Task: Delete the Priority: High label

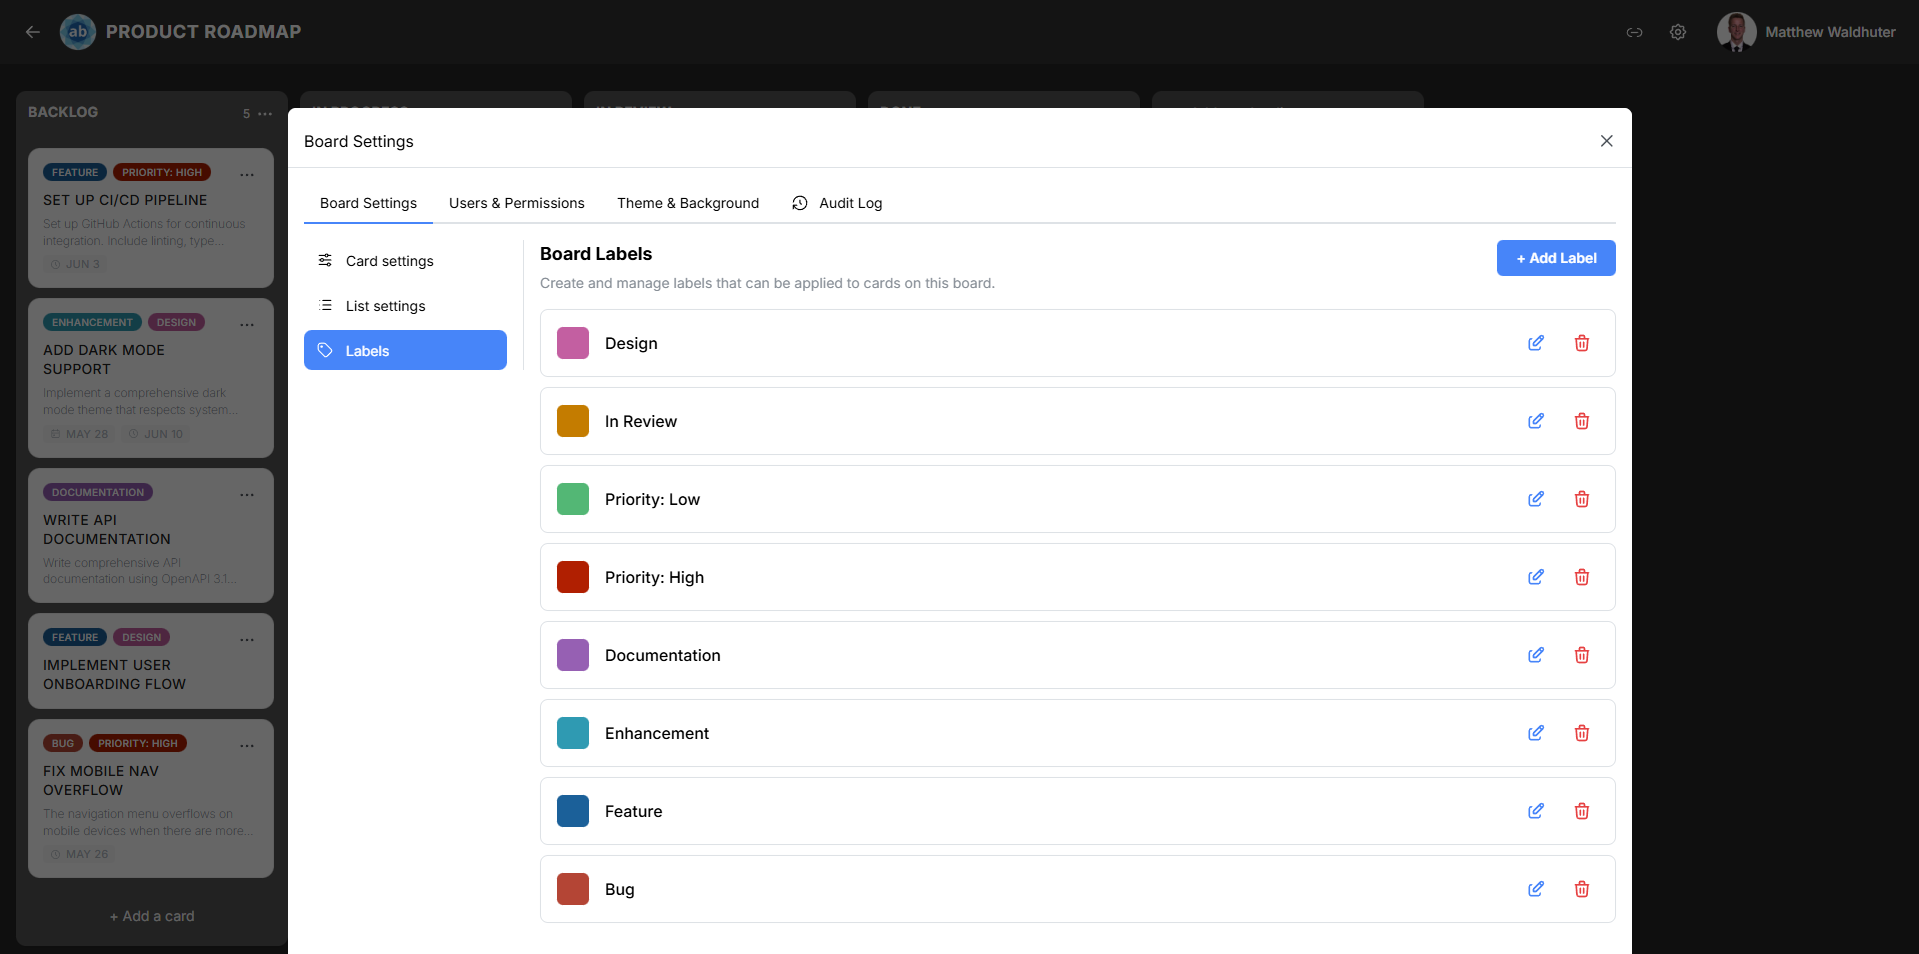Action: coord(1582,577)
